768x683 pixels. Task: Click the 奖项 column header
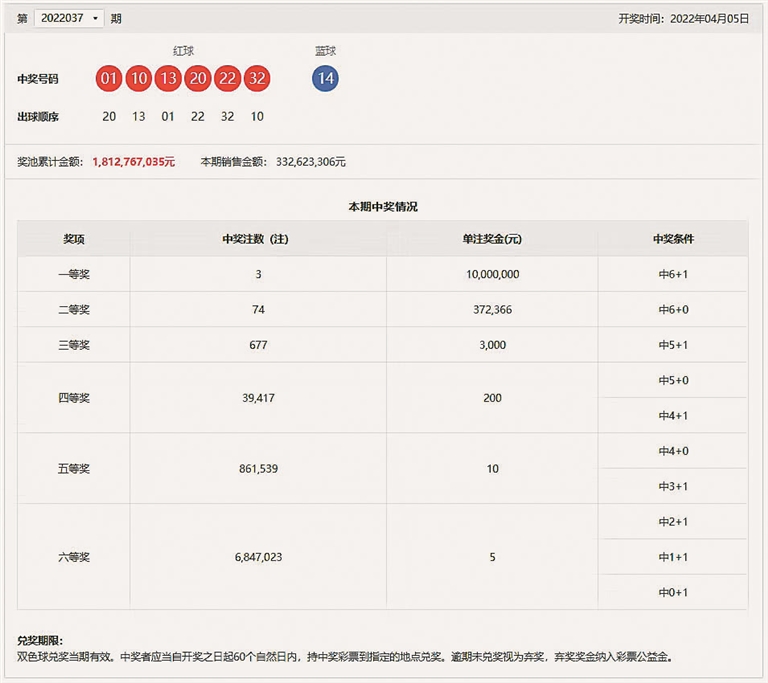click(74, 239)
